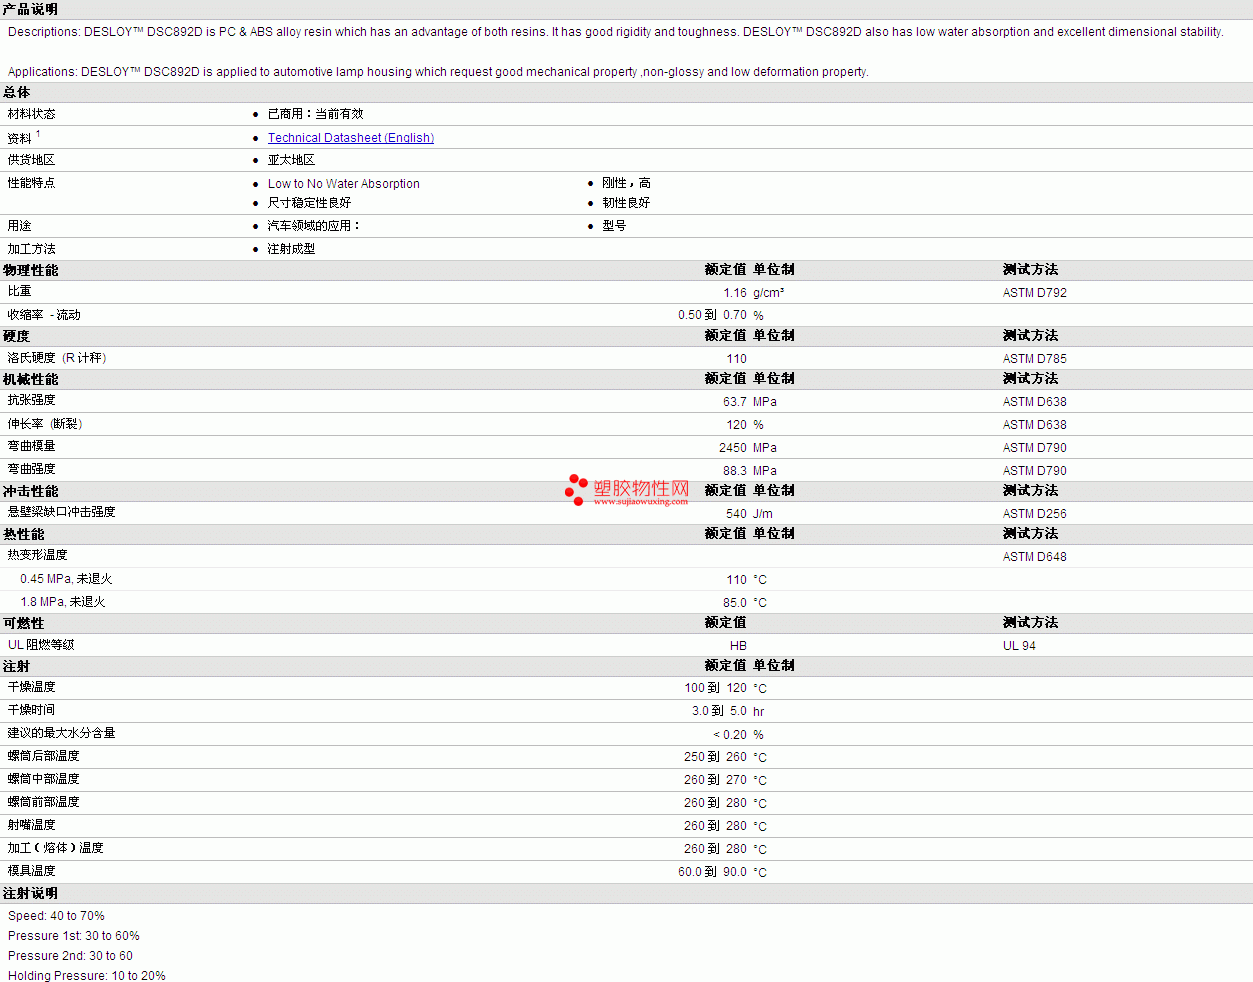
Task: Select the 冲击性能 section header
Action: click(31, 491)
